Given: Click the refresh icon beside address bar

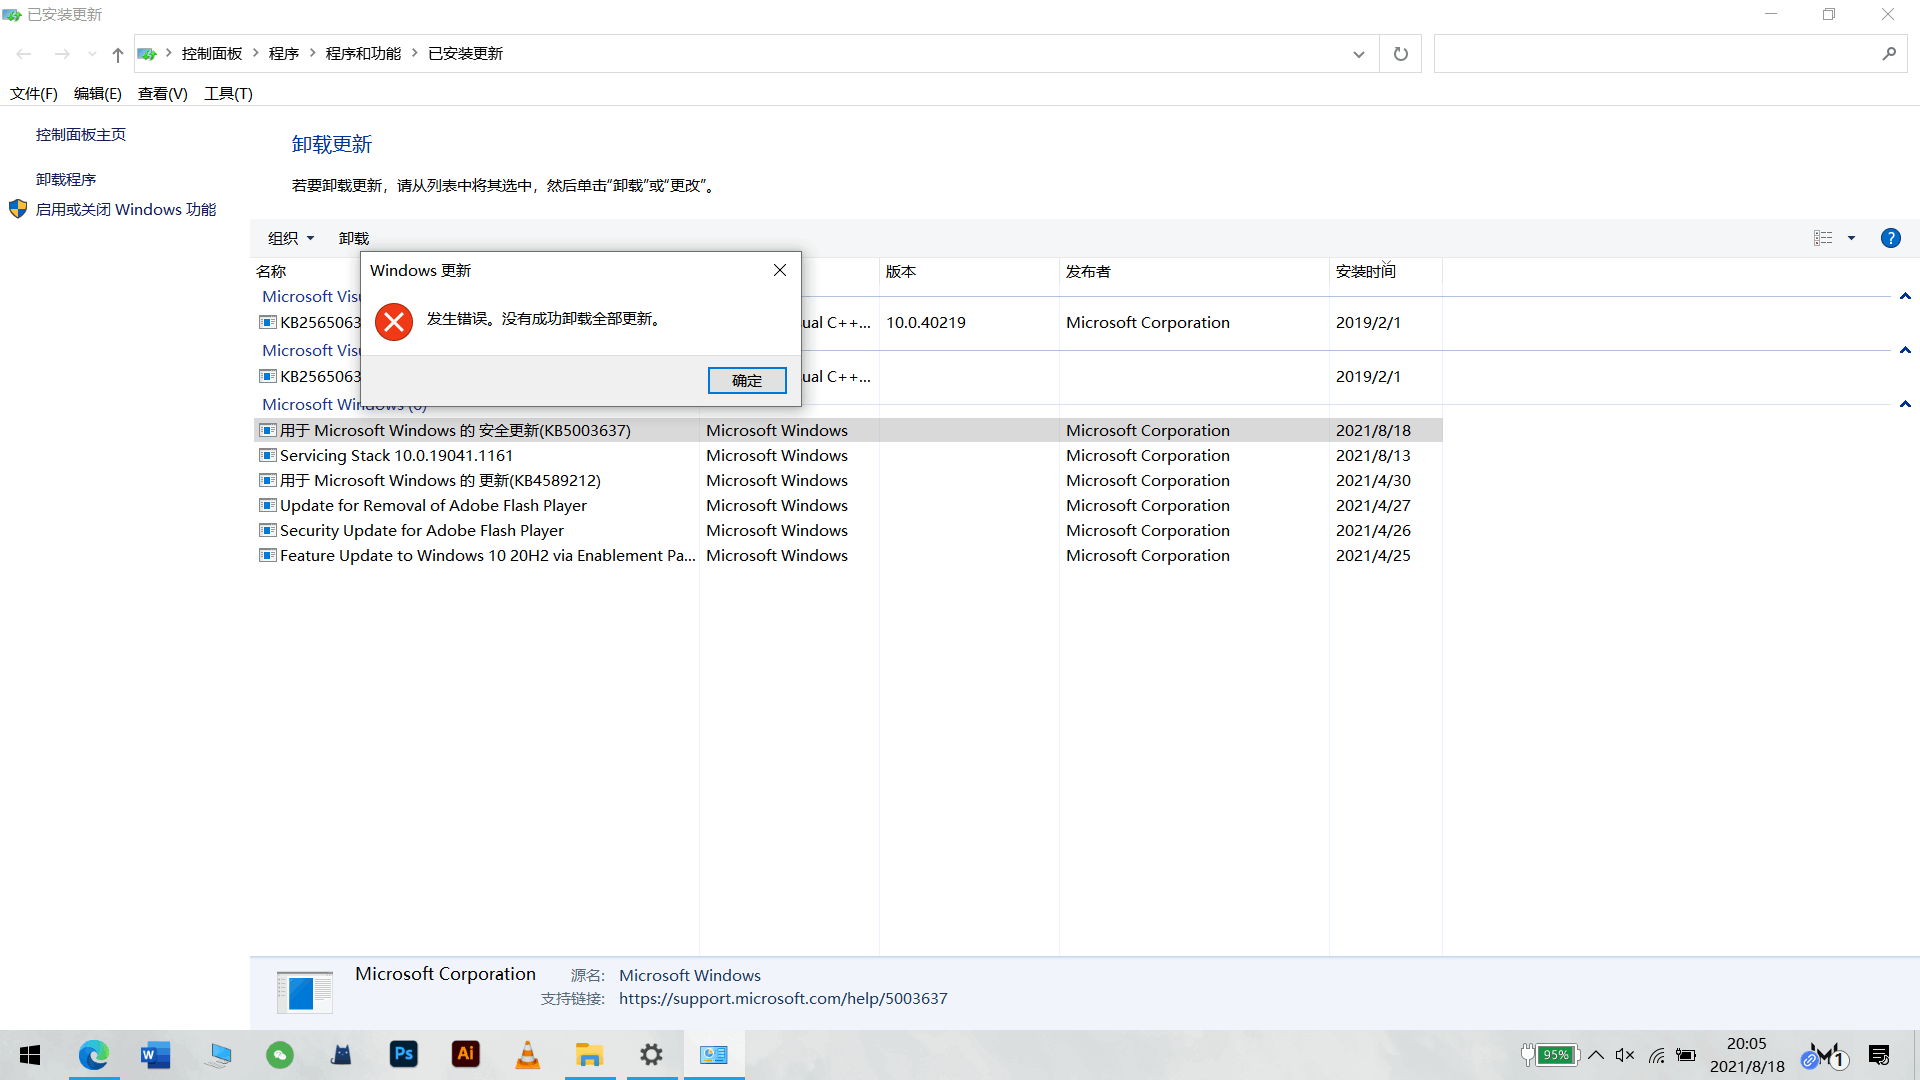Looking at the screenshot, I should (1400, 54).
